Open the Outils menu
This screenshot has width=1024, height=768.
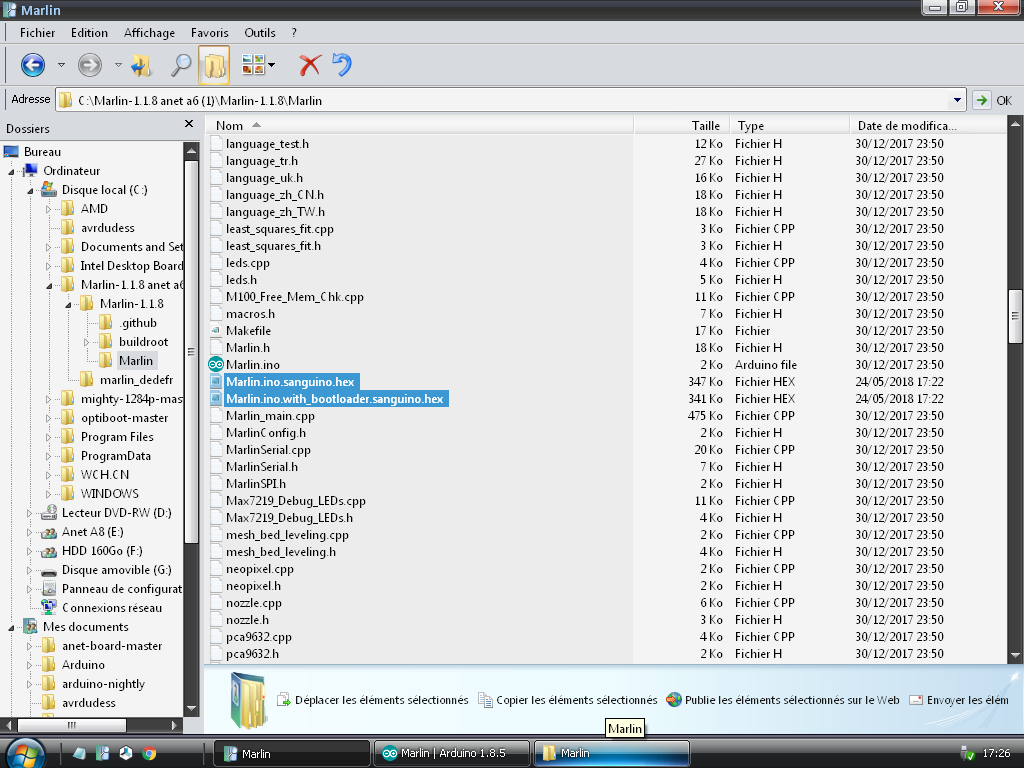260,33
